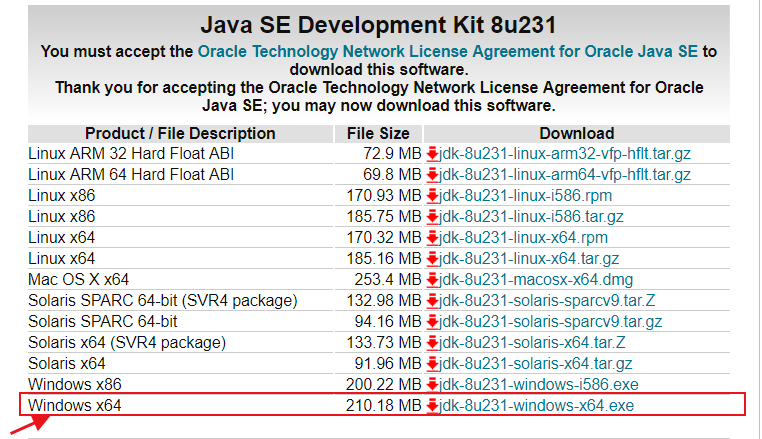Select the Mac OS X x64 row label
Viewport: 762px width, 439px height.
pyautogui.click(x=78, y=280)
